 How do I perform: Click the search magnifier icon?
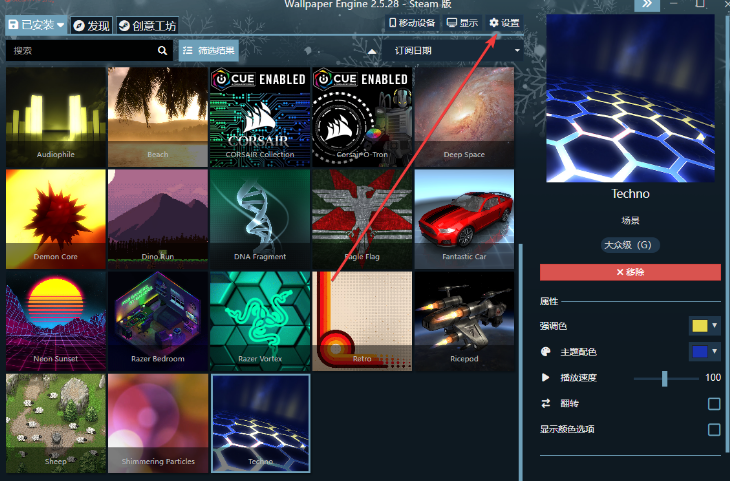coord(163,50)
